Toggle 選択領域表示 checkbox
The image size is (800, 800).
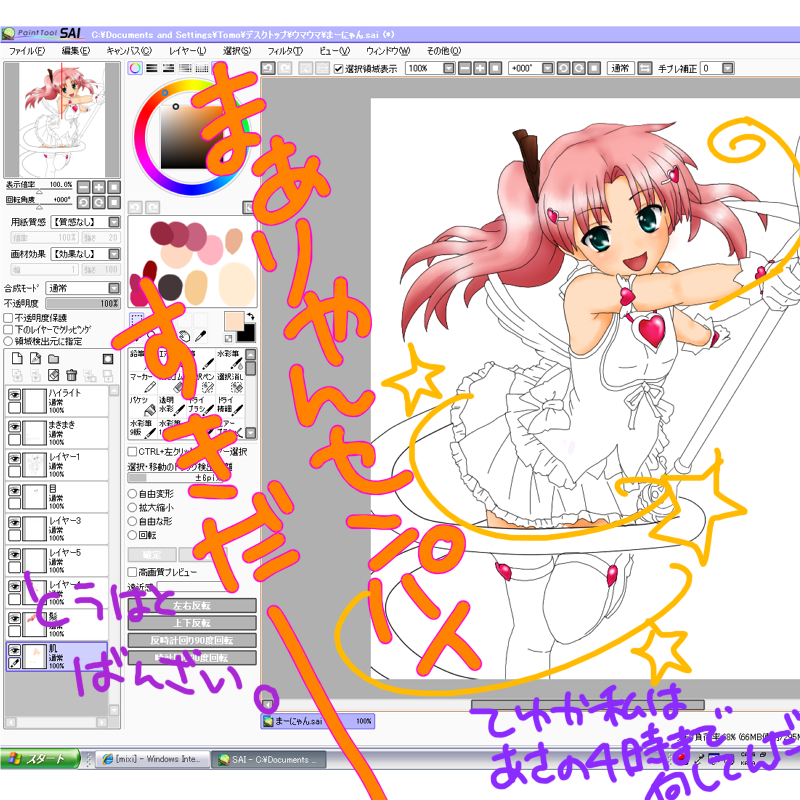click(338, 68)
